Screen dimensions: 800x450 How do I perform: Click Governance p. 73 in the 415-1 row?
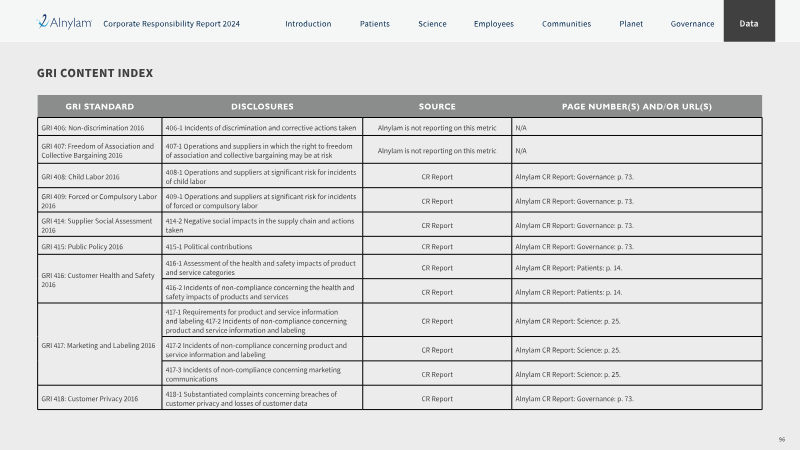[574, 246]
